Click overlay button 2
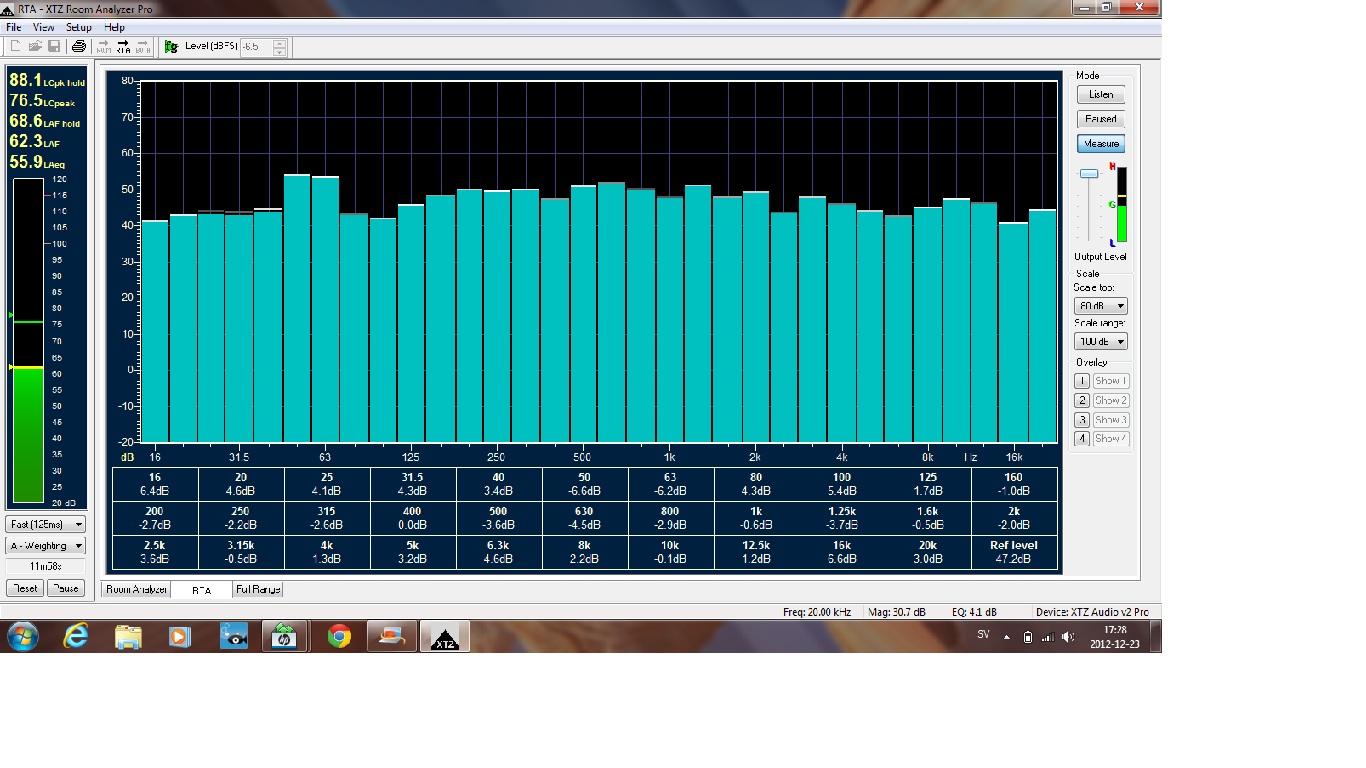Image resolution: width=1366 pixels, height=768 pixels. pyautogui.click(x=1082, y=400)
